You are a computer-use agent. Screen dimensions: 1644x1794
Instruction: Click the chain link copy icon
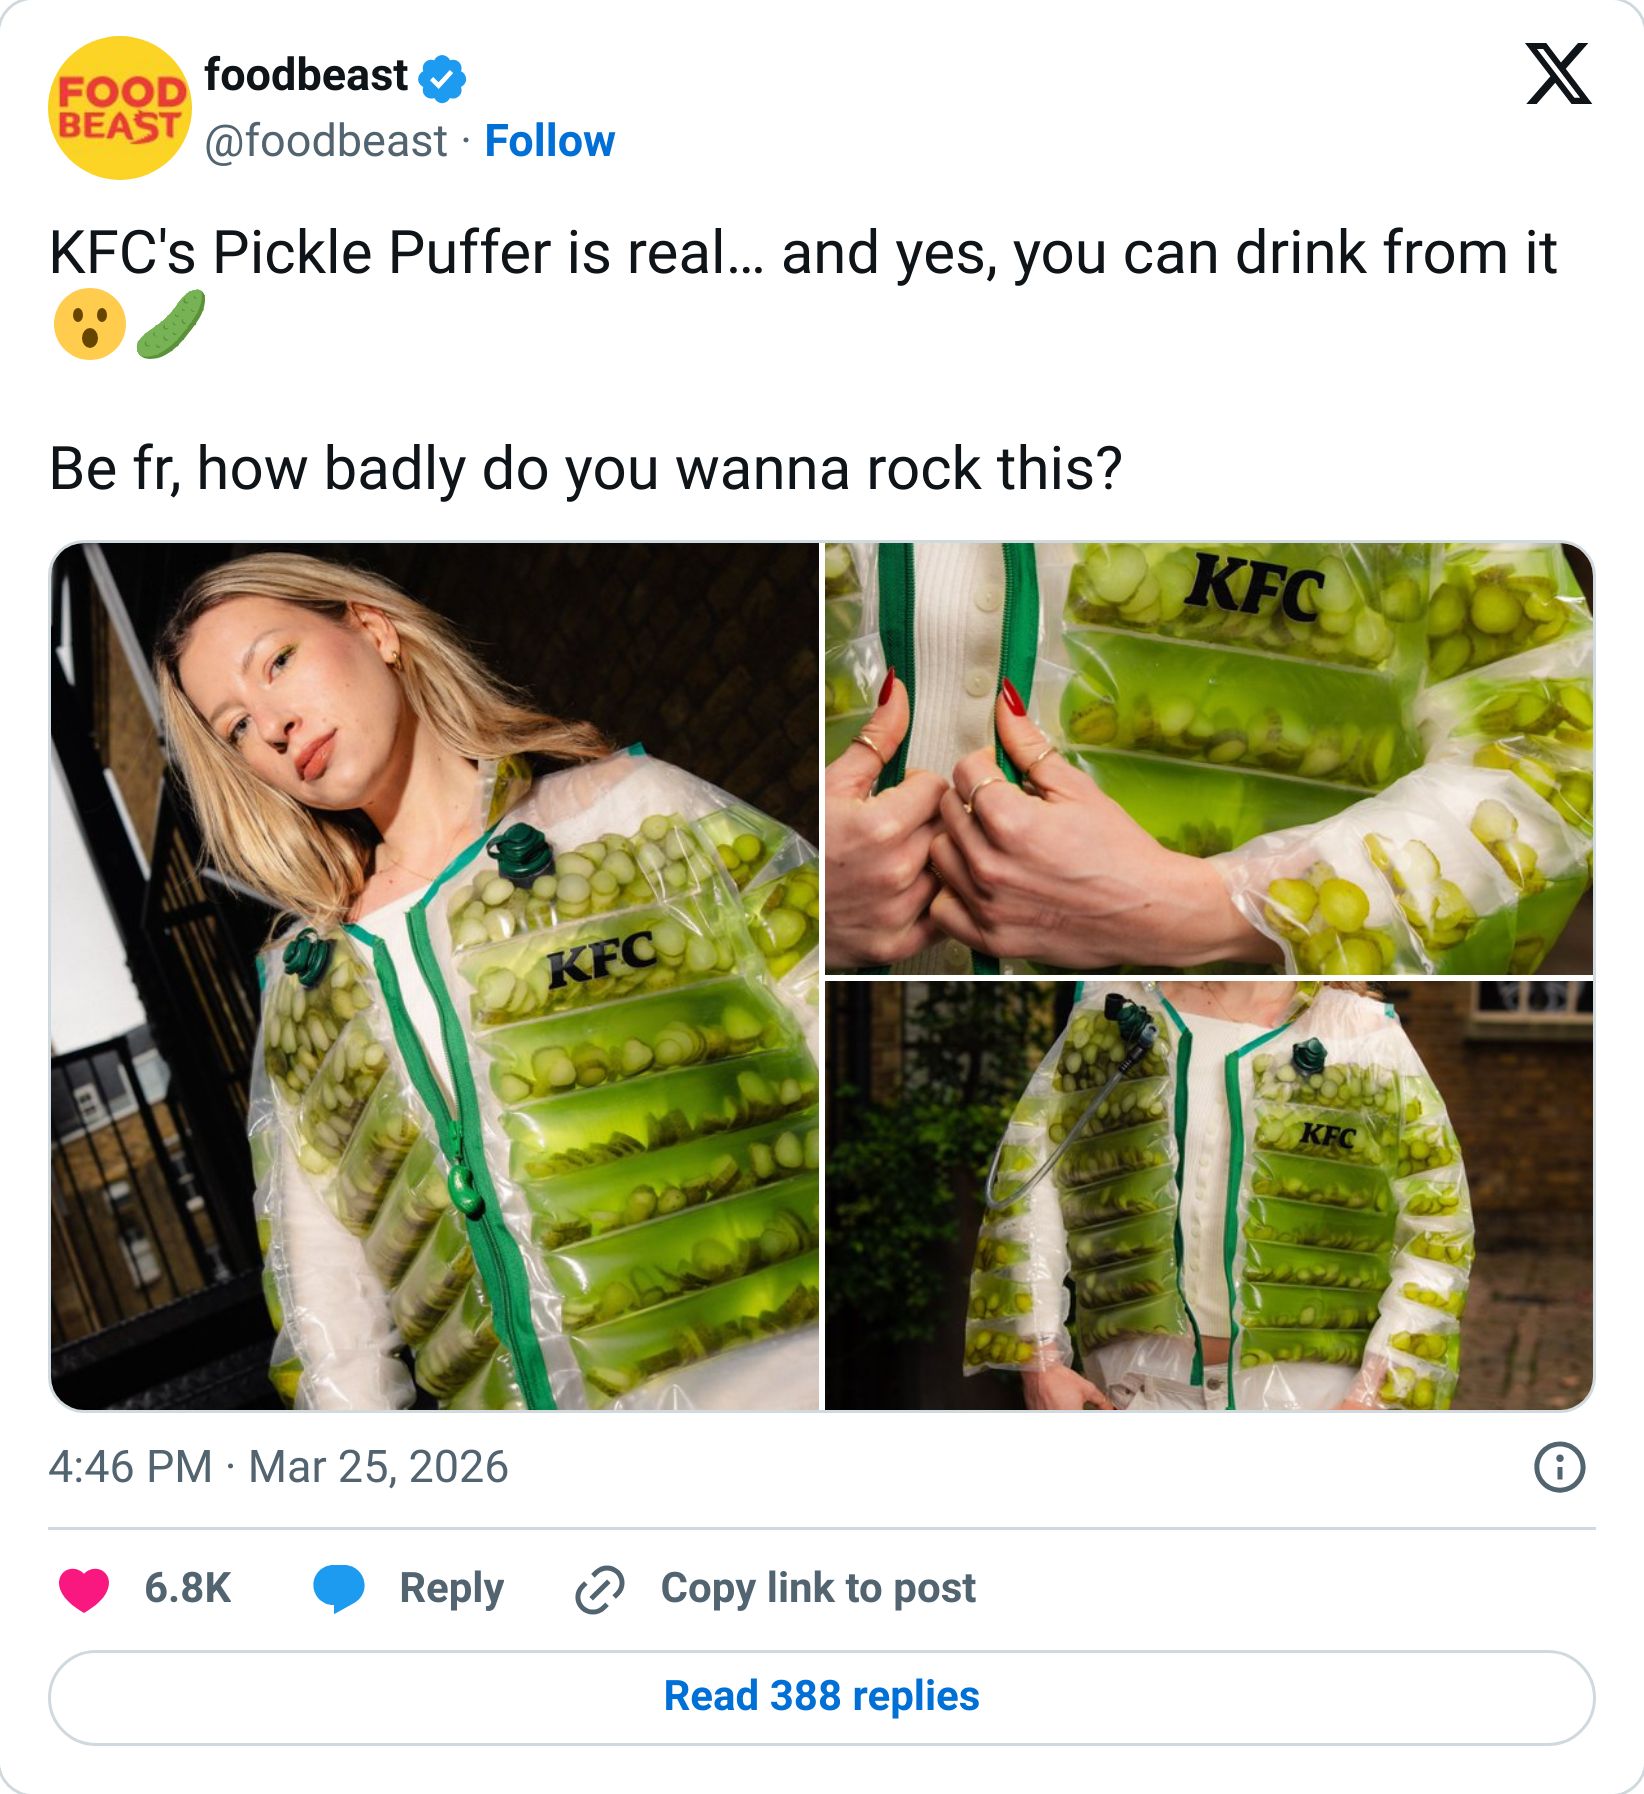coord(600,1589)
